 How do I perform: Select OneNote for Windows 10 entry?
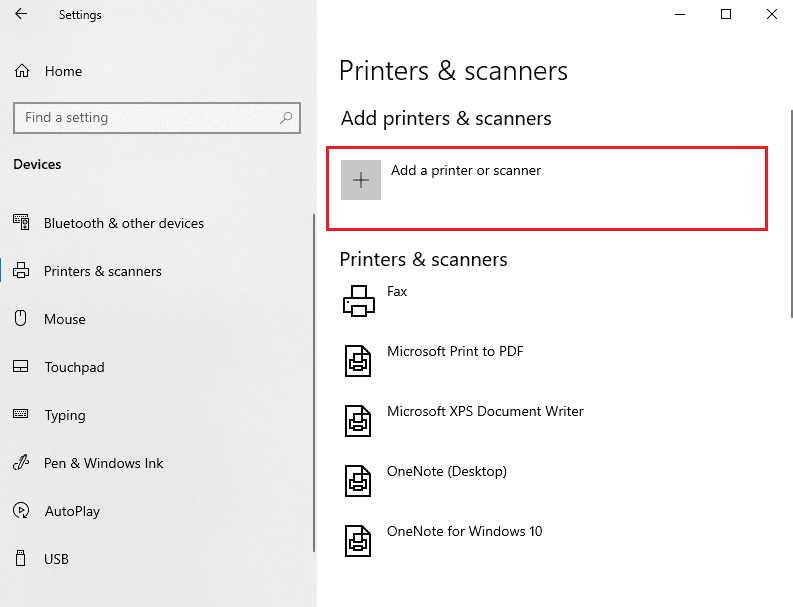[x=547, y=541]
